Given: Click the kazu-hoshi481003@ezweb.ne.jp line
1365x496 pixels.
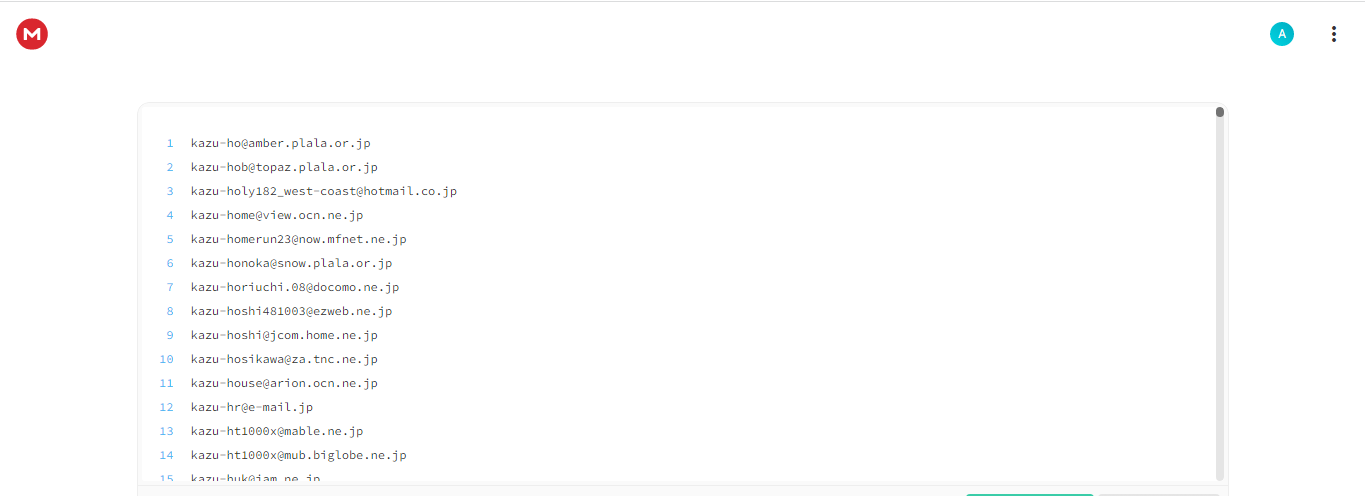Looking at the screenshot, I should coord(292,311).
